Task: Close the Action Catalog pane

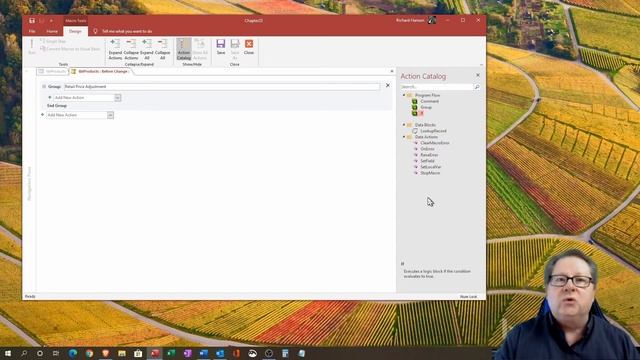Action: pyautogui.click(x=478, y=75)
